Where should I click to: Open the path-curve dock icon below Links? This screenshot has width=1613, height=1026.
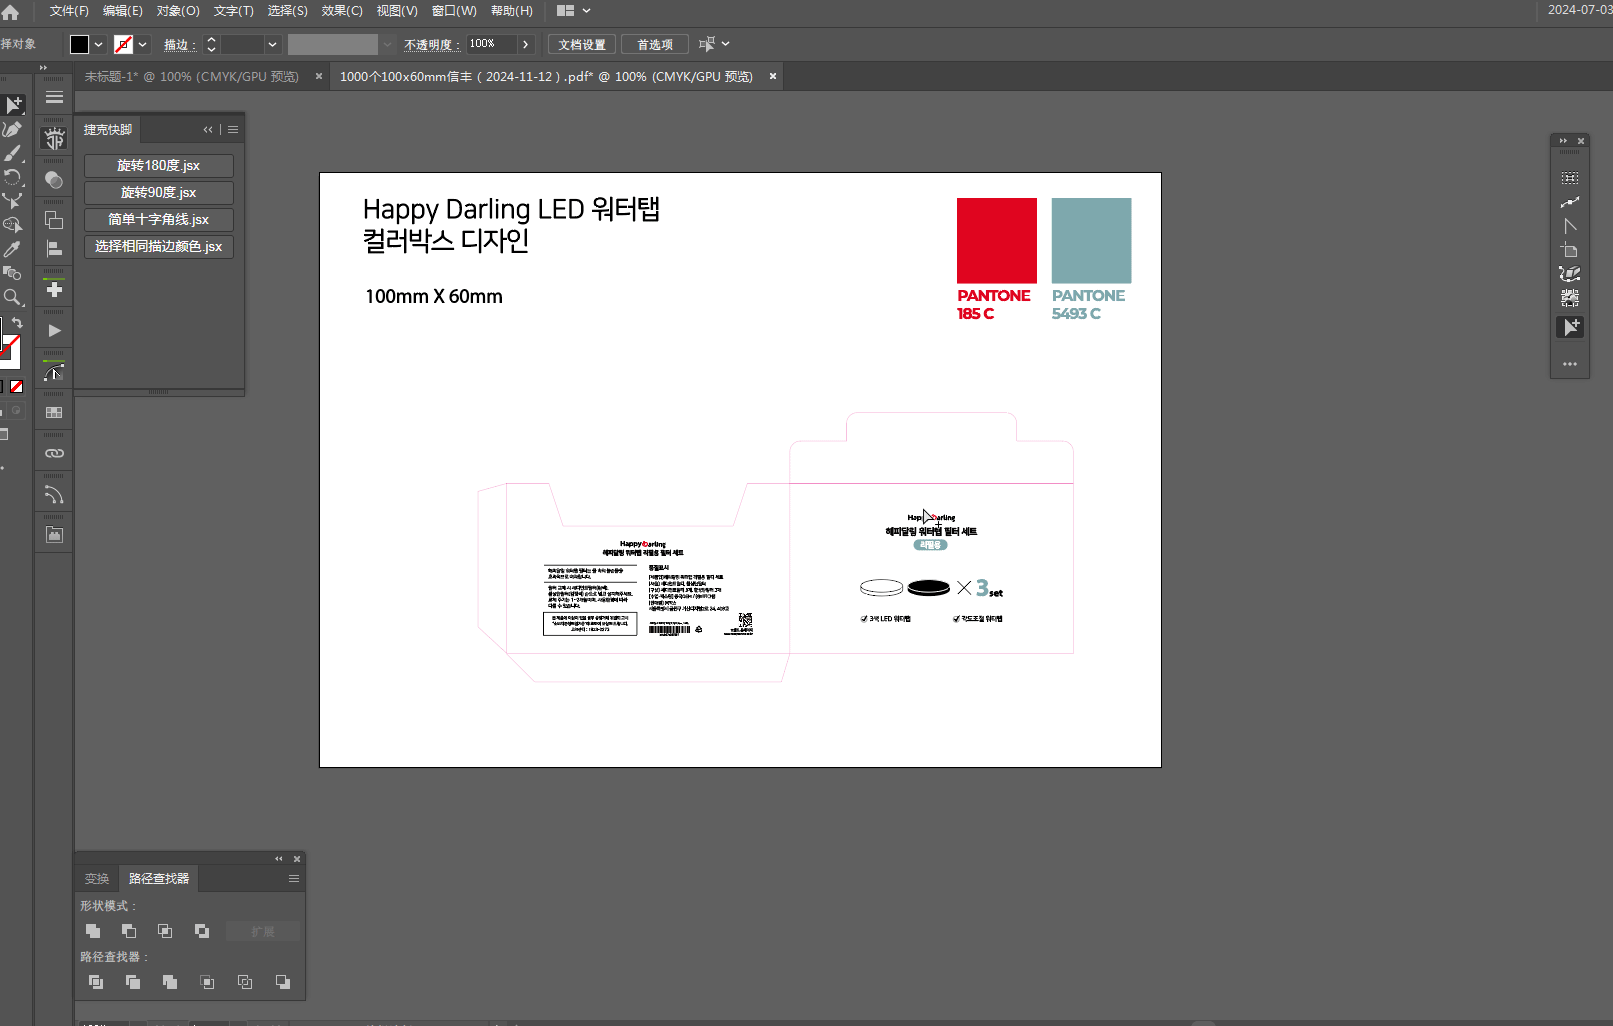click(54, 495)
